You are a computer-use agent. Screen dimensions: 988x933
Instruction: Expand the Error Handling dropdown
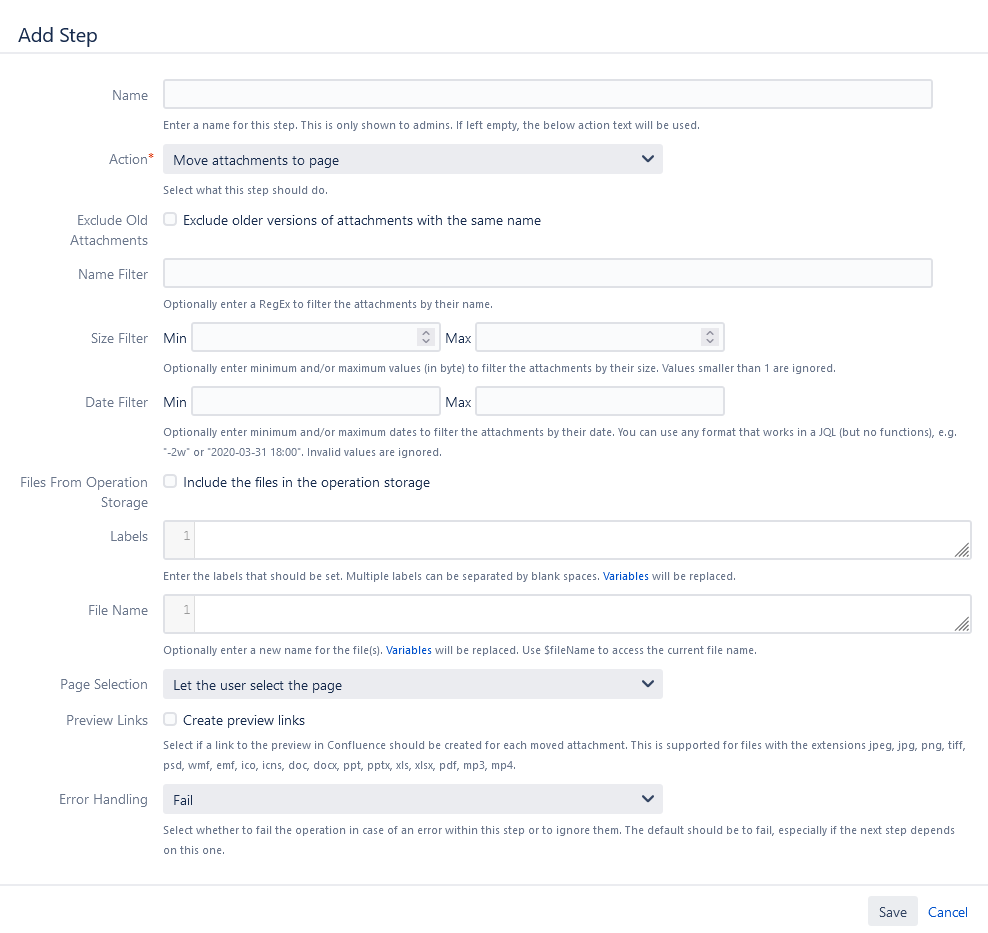pos(412,800)
